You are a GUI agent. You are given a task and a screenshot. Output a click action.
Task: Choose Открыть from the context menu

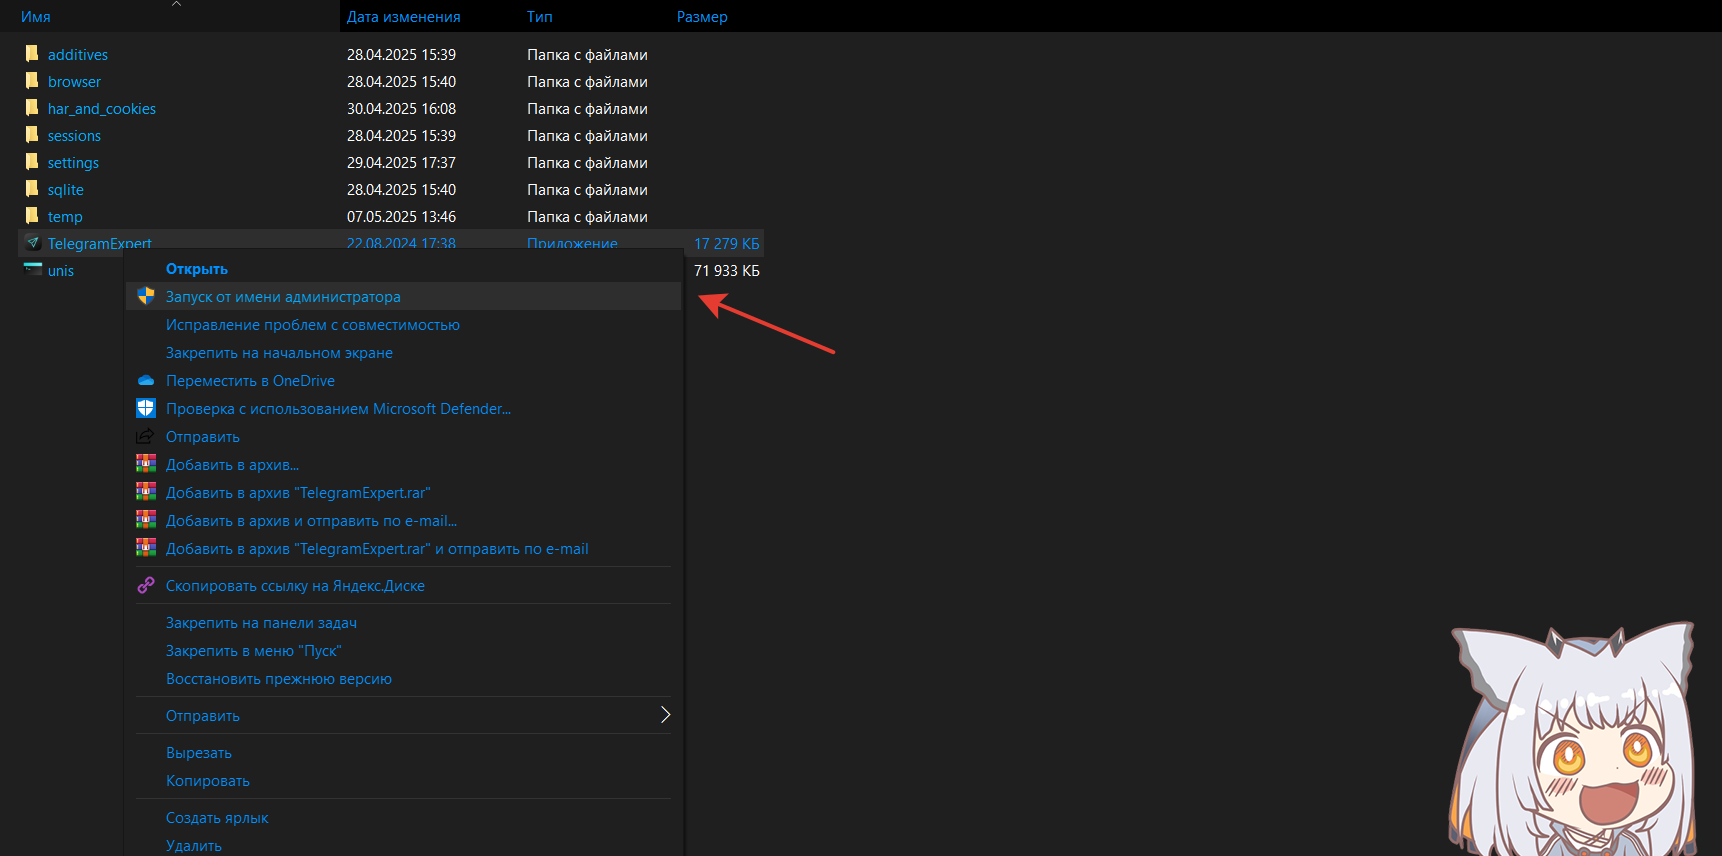(197, 269)
